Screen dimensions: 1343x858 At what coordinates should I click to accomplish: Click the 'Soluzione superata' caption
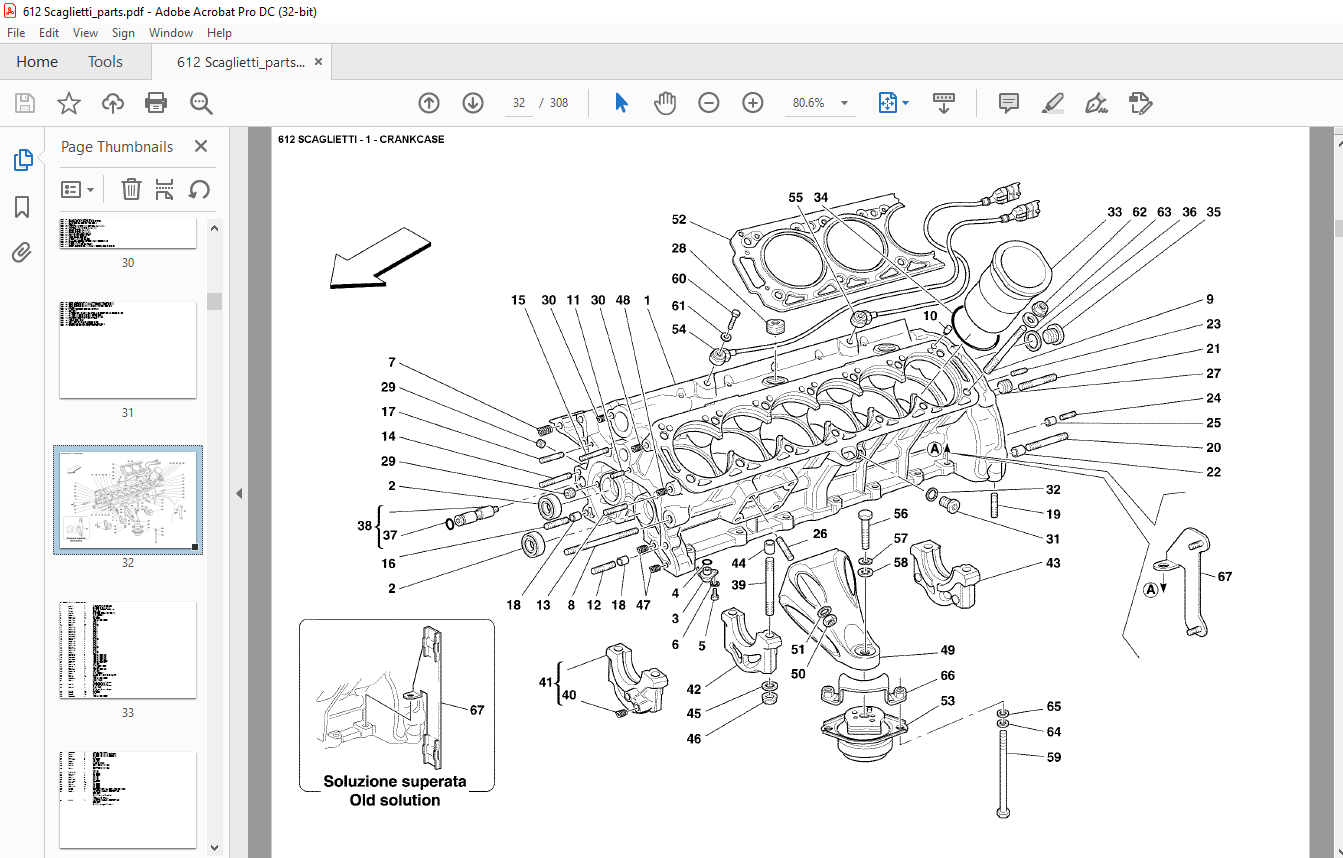(x=395, y=781)
